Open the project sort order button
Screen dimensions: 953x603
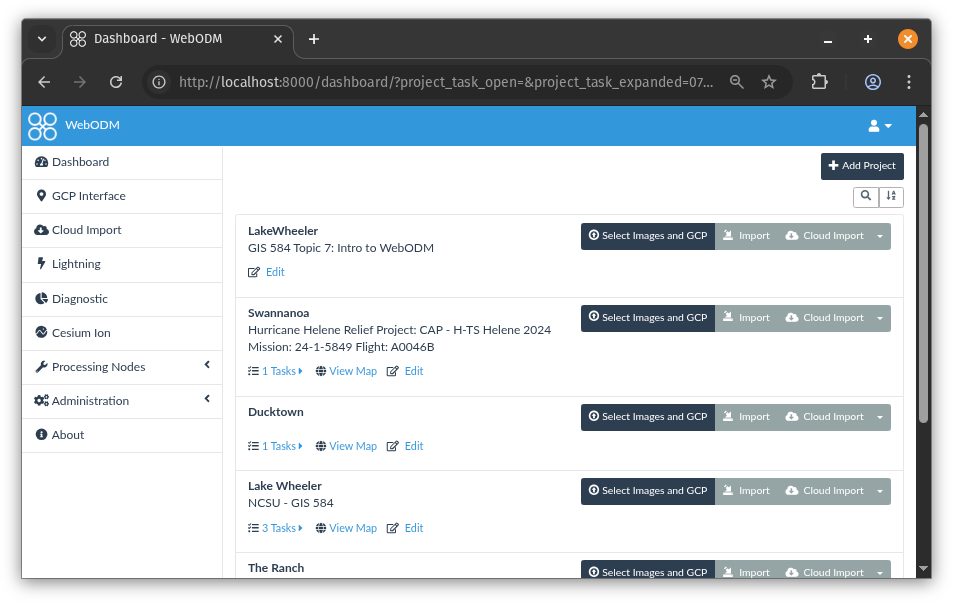click(891, 197)
